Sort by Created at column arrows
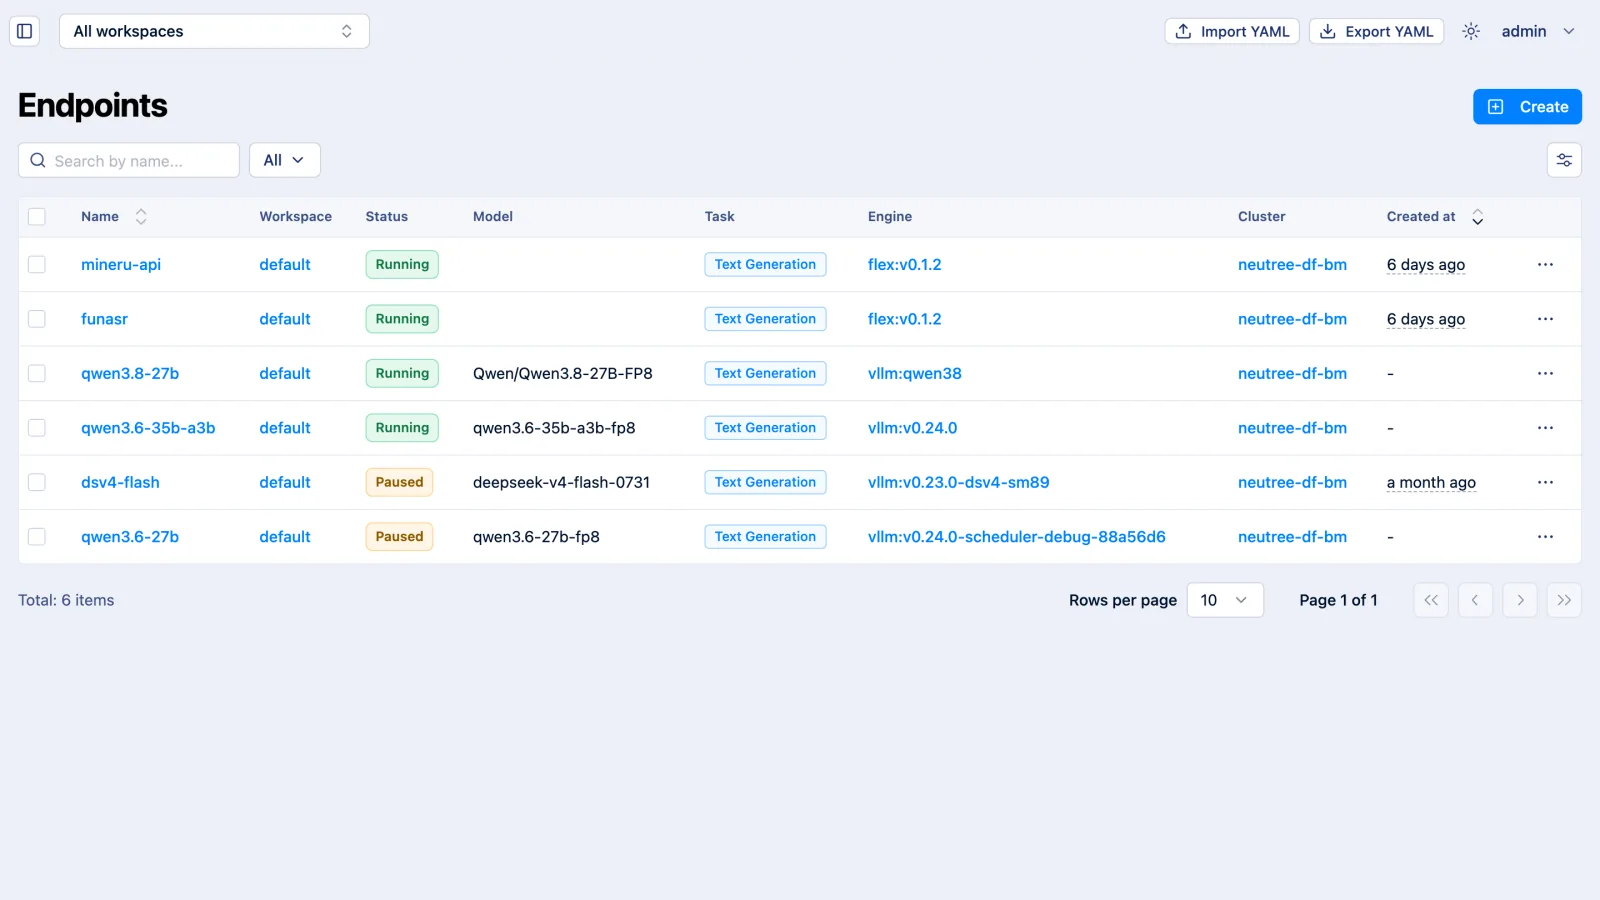This screenshot has width=1600, height=900. [1477, 217]
